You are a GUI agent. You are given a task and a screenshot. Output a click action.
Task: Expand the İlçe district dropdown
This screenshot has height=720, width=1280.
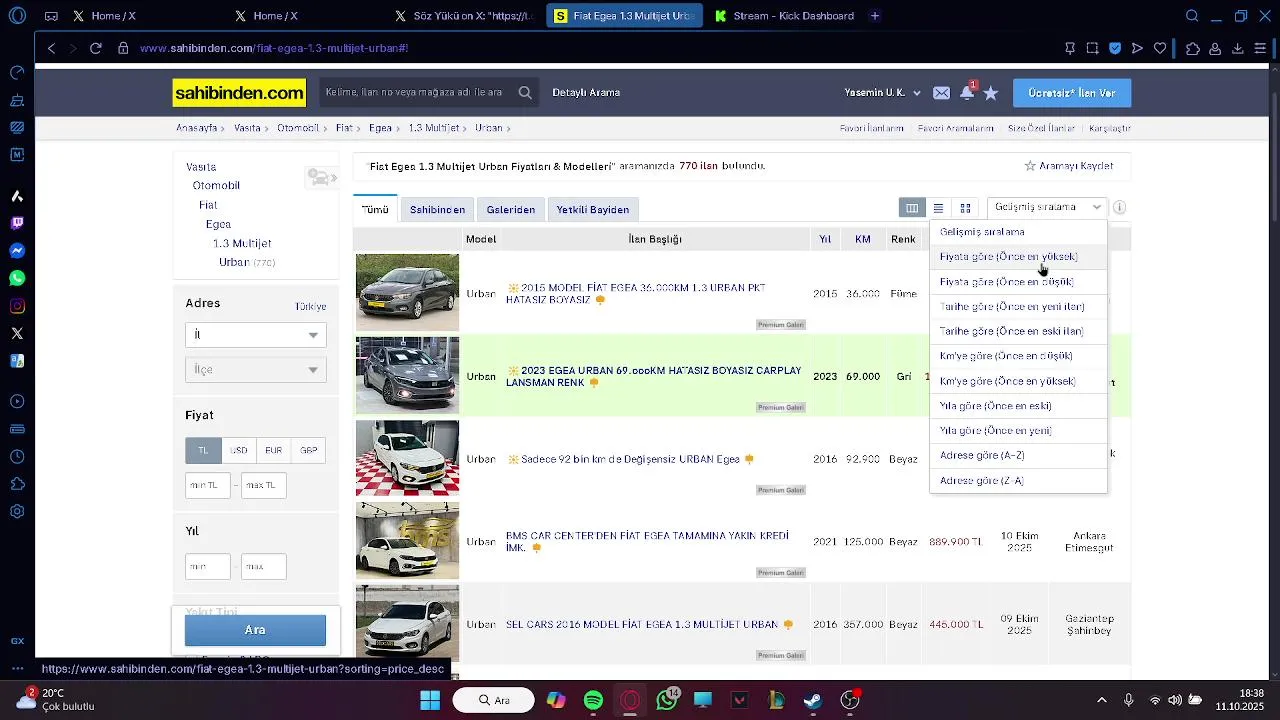coord(255,370)
